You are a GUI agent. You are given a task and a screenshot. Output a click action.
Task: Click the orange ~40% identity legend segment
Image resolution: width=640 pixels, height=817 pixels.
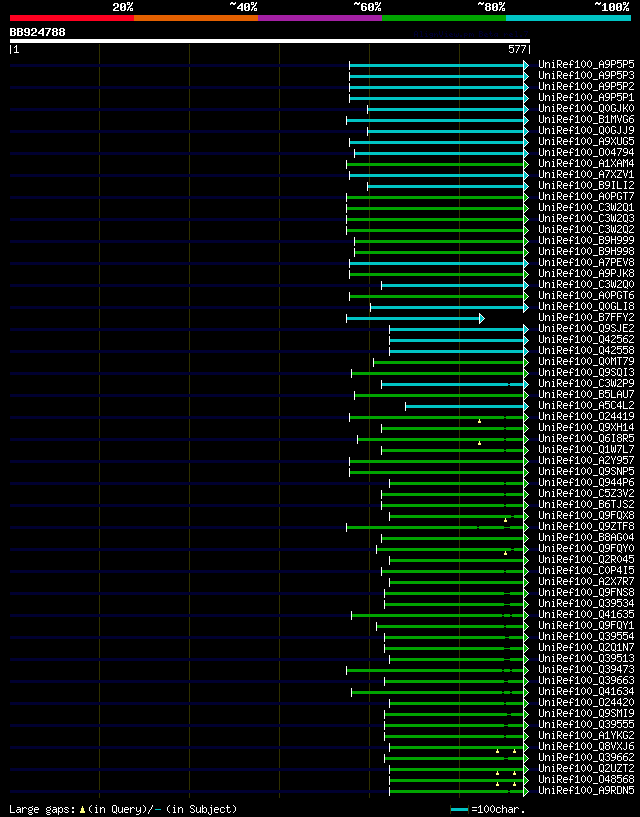click(196, 18)
